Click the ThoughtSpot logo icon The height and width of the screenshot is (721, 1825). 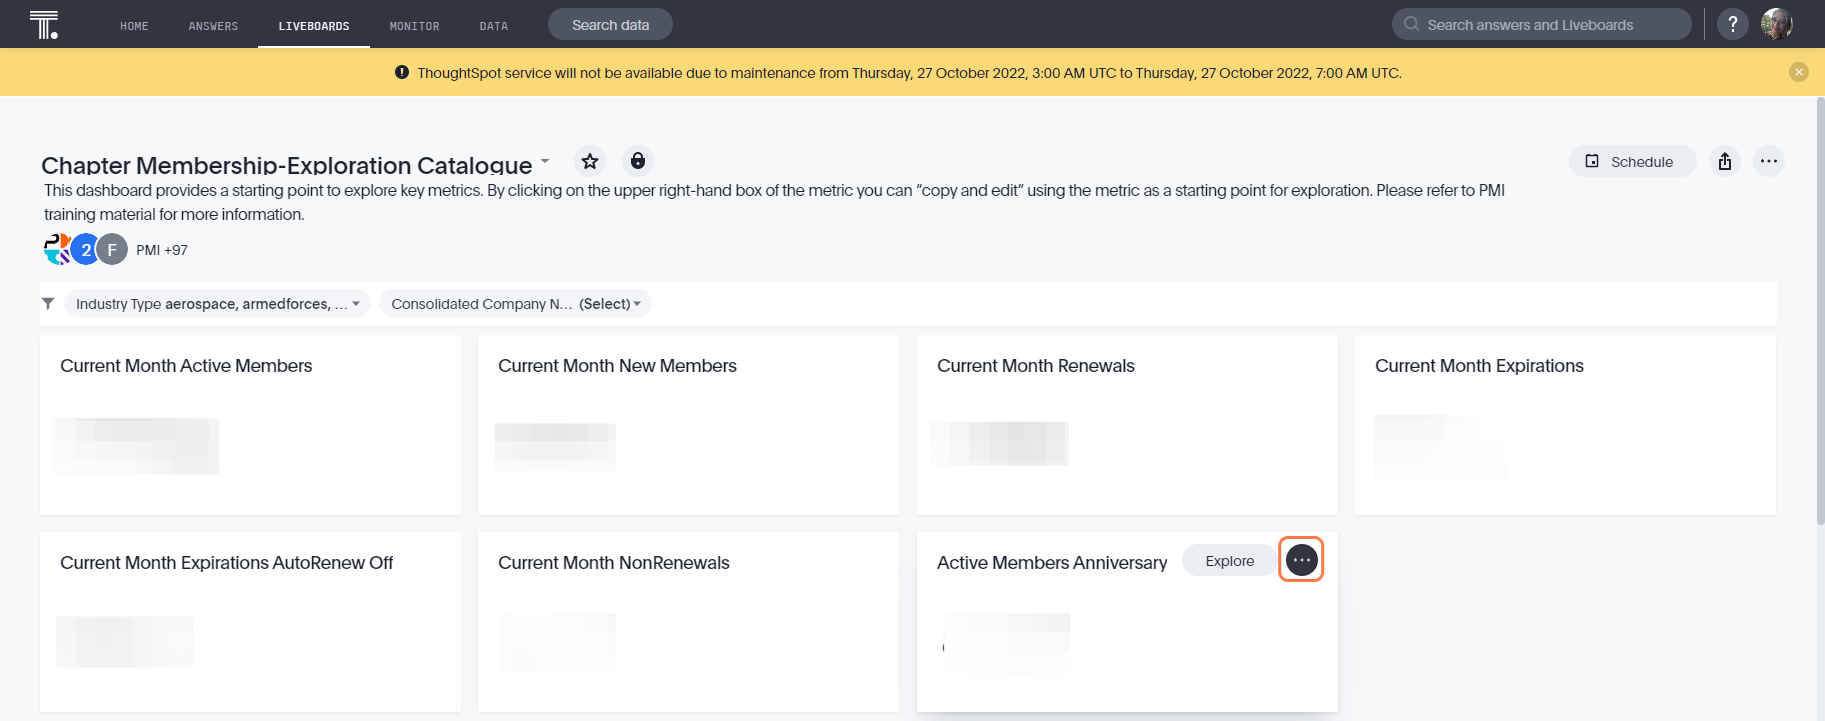44,24
